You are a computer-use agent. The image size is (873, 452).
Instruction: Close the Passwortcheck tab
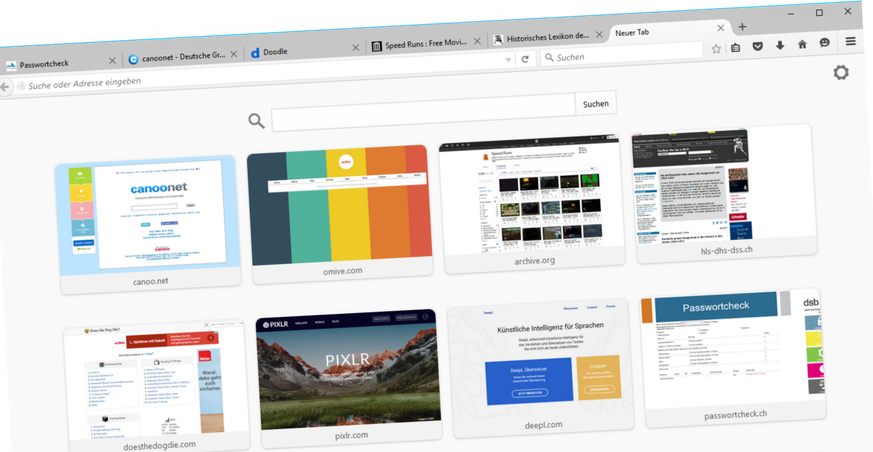[111, 61]
